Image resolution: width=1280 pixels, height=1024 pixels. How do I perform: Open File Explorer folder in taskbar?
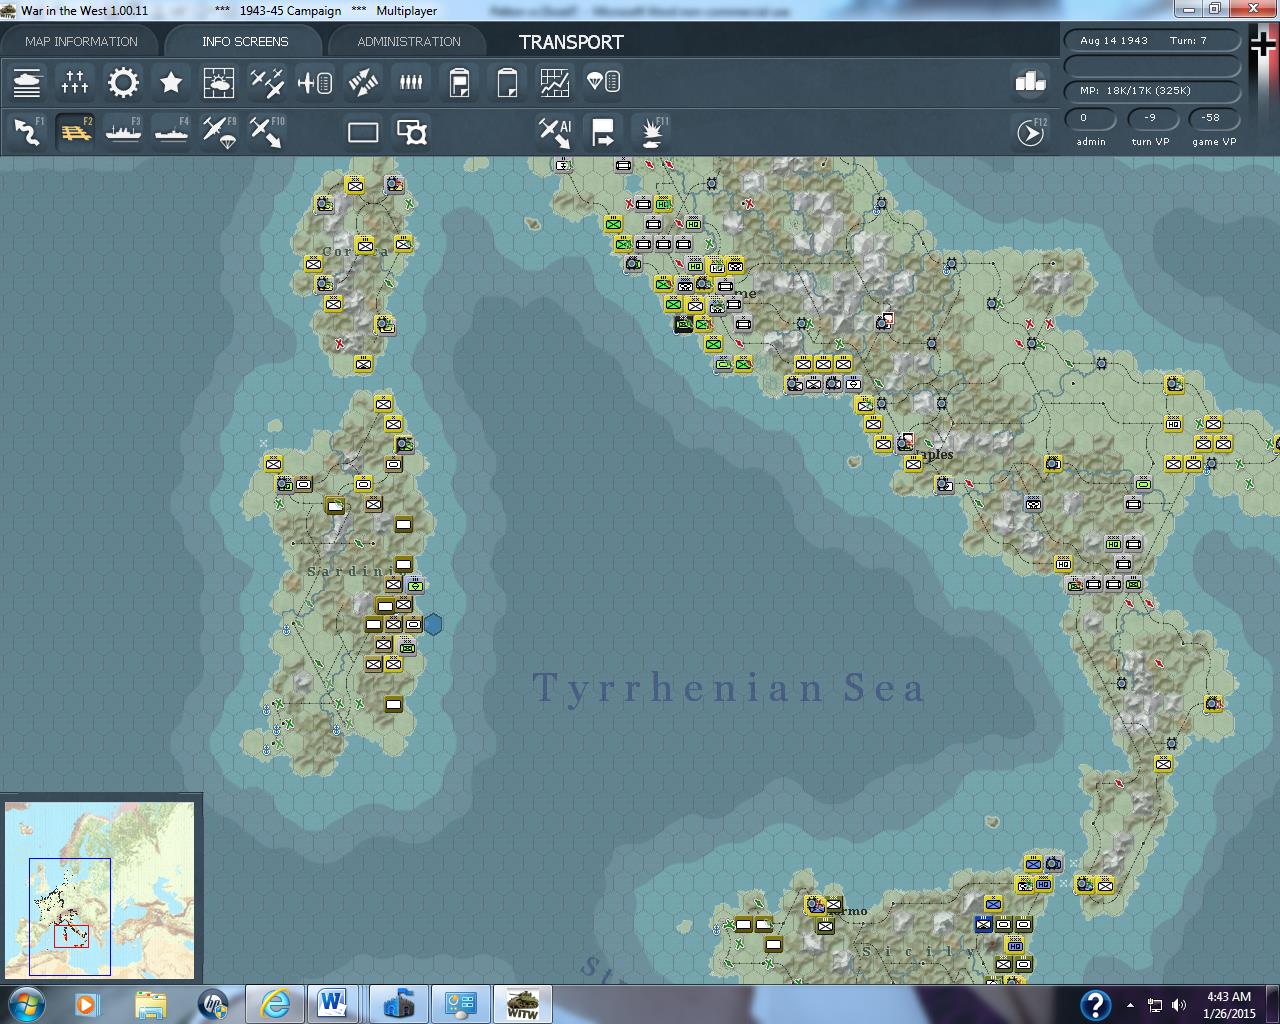(x=150, y=1003)
